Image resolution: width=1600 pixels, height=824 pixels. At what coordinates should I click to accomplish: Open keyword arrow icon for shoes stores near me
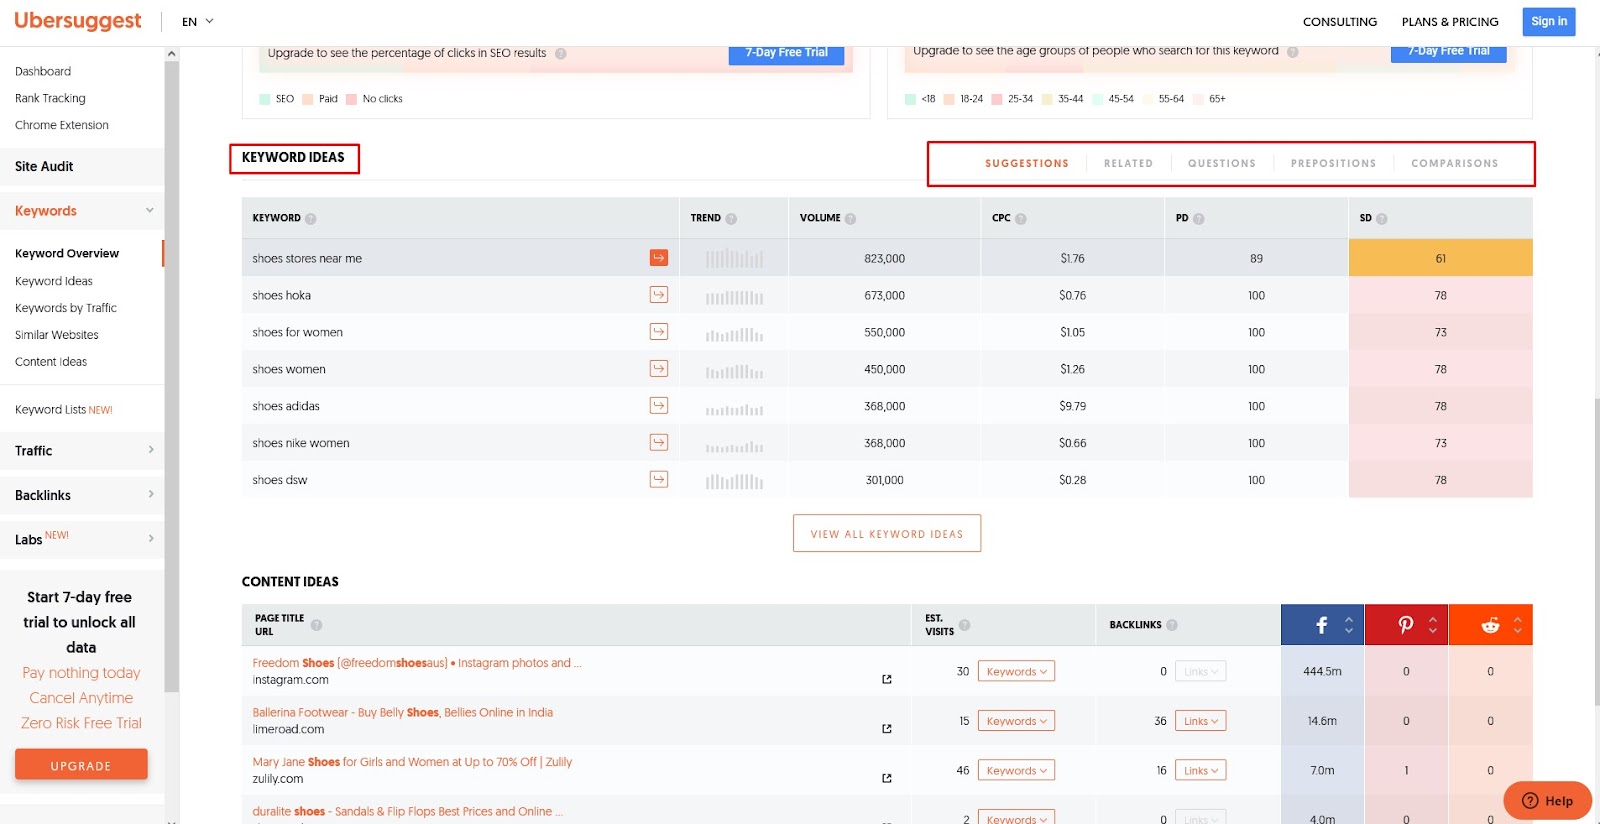[659, 258]
